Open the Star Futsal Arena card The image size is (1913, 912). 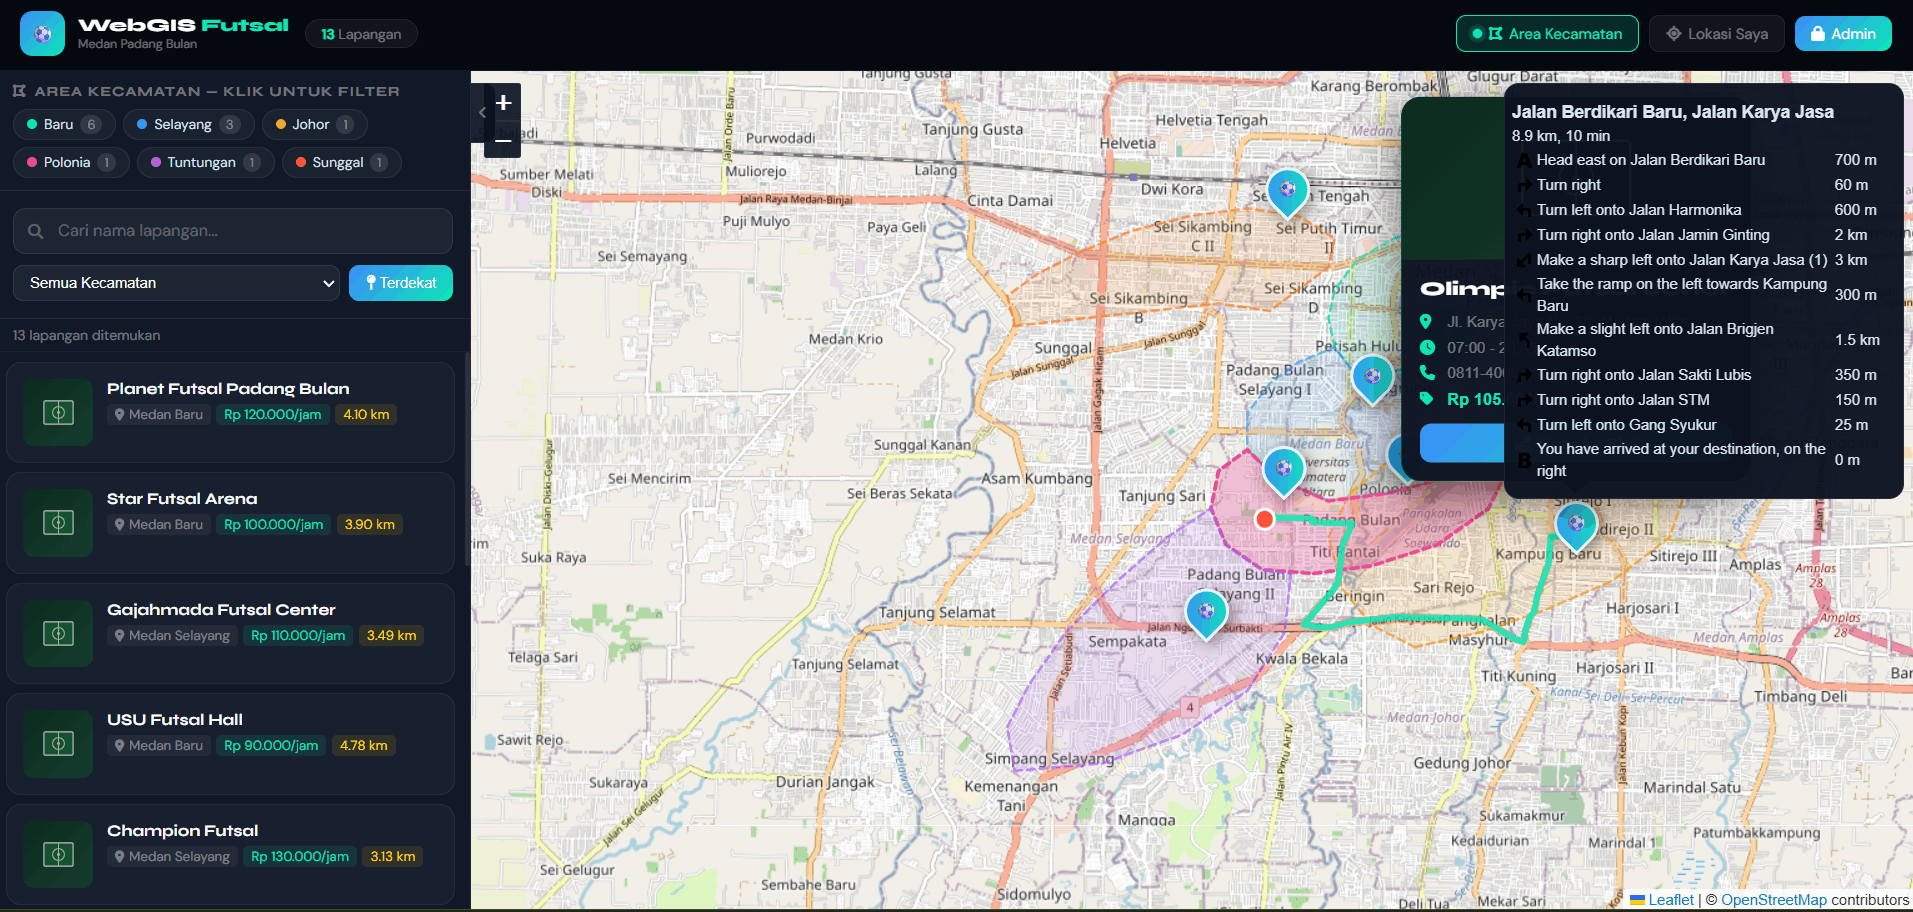pos(230,523)
